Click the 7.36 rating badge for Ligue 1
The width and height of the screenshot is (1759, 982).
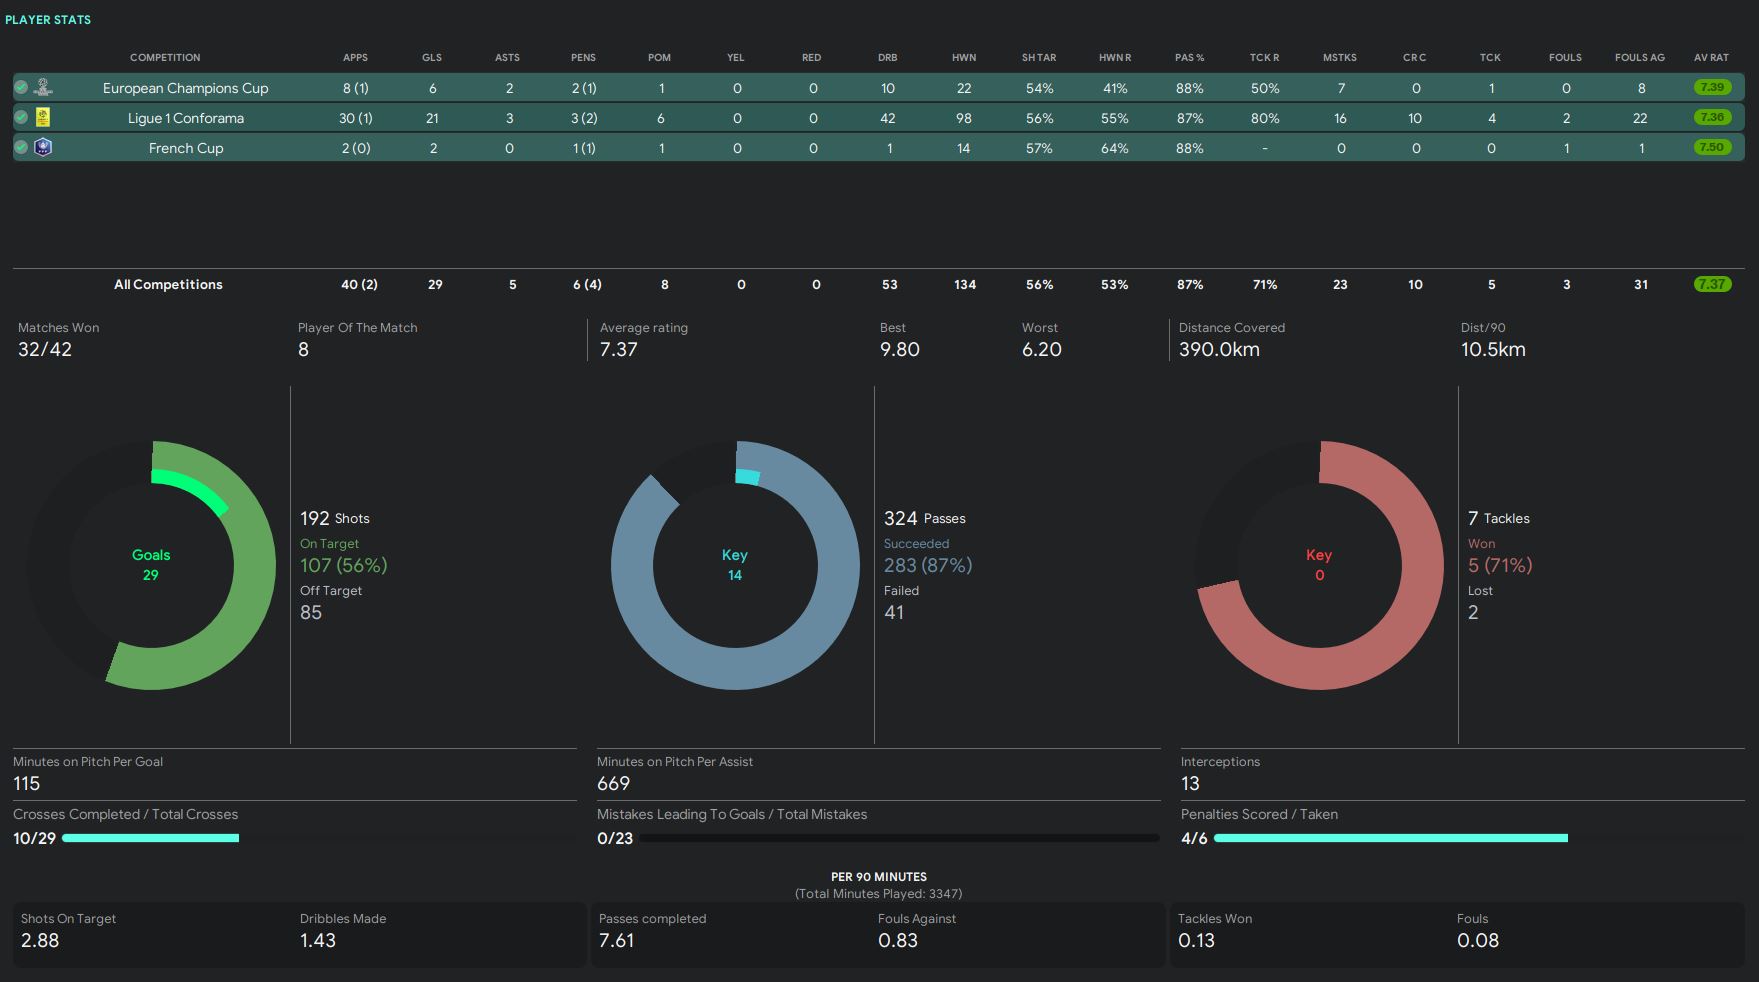(x=1712, y=117)
